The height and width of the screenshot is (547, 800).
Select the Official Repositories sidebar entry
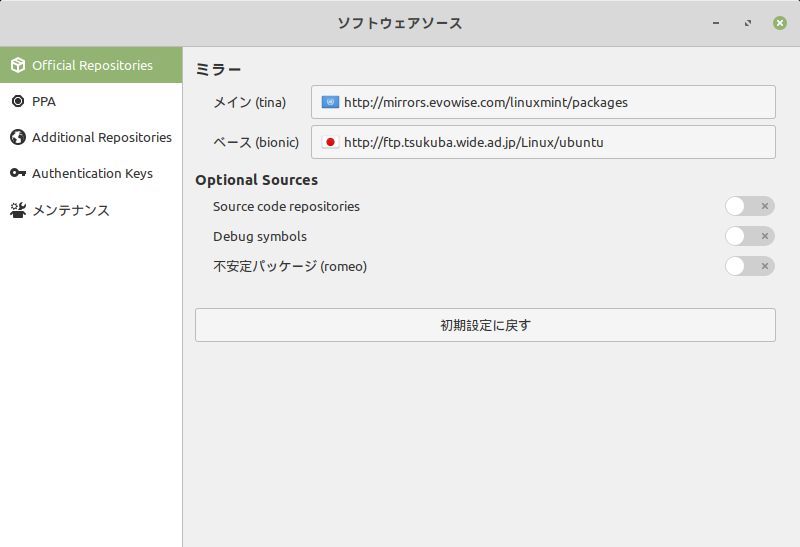(92, 65)
